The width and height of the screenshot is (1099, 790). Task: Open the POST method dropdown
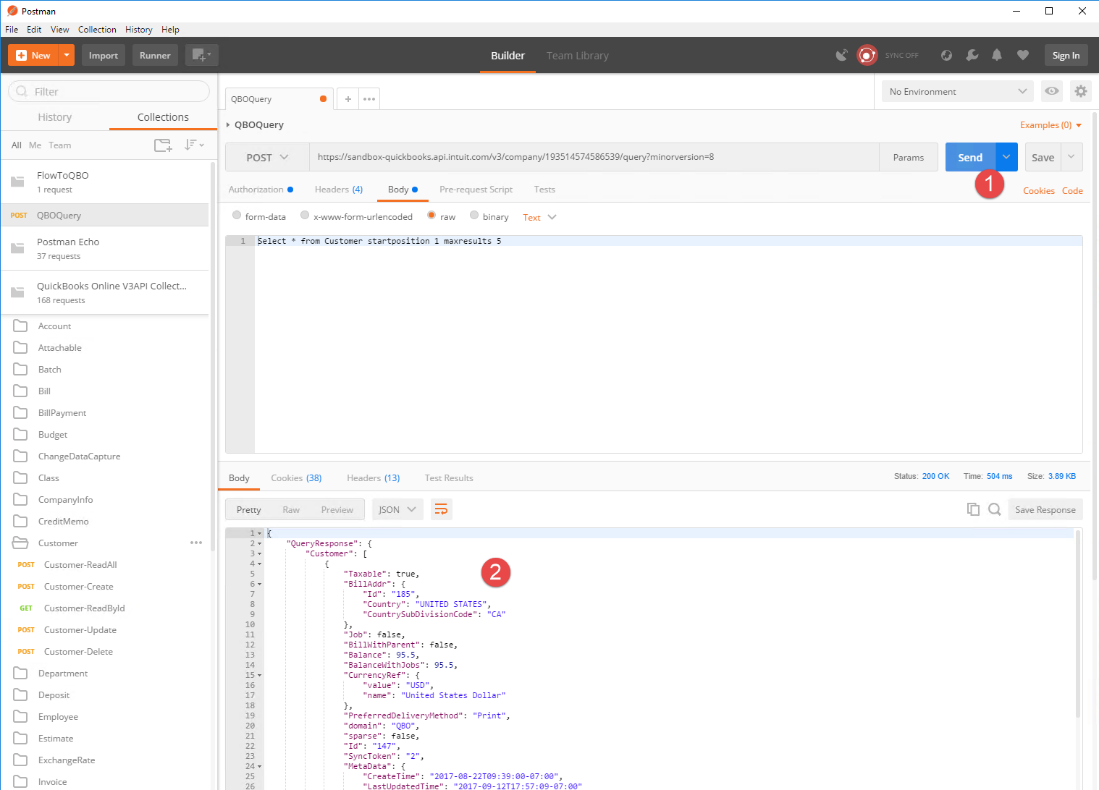pos(267,158)
